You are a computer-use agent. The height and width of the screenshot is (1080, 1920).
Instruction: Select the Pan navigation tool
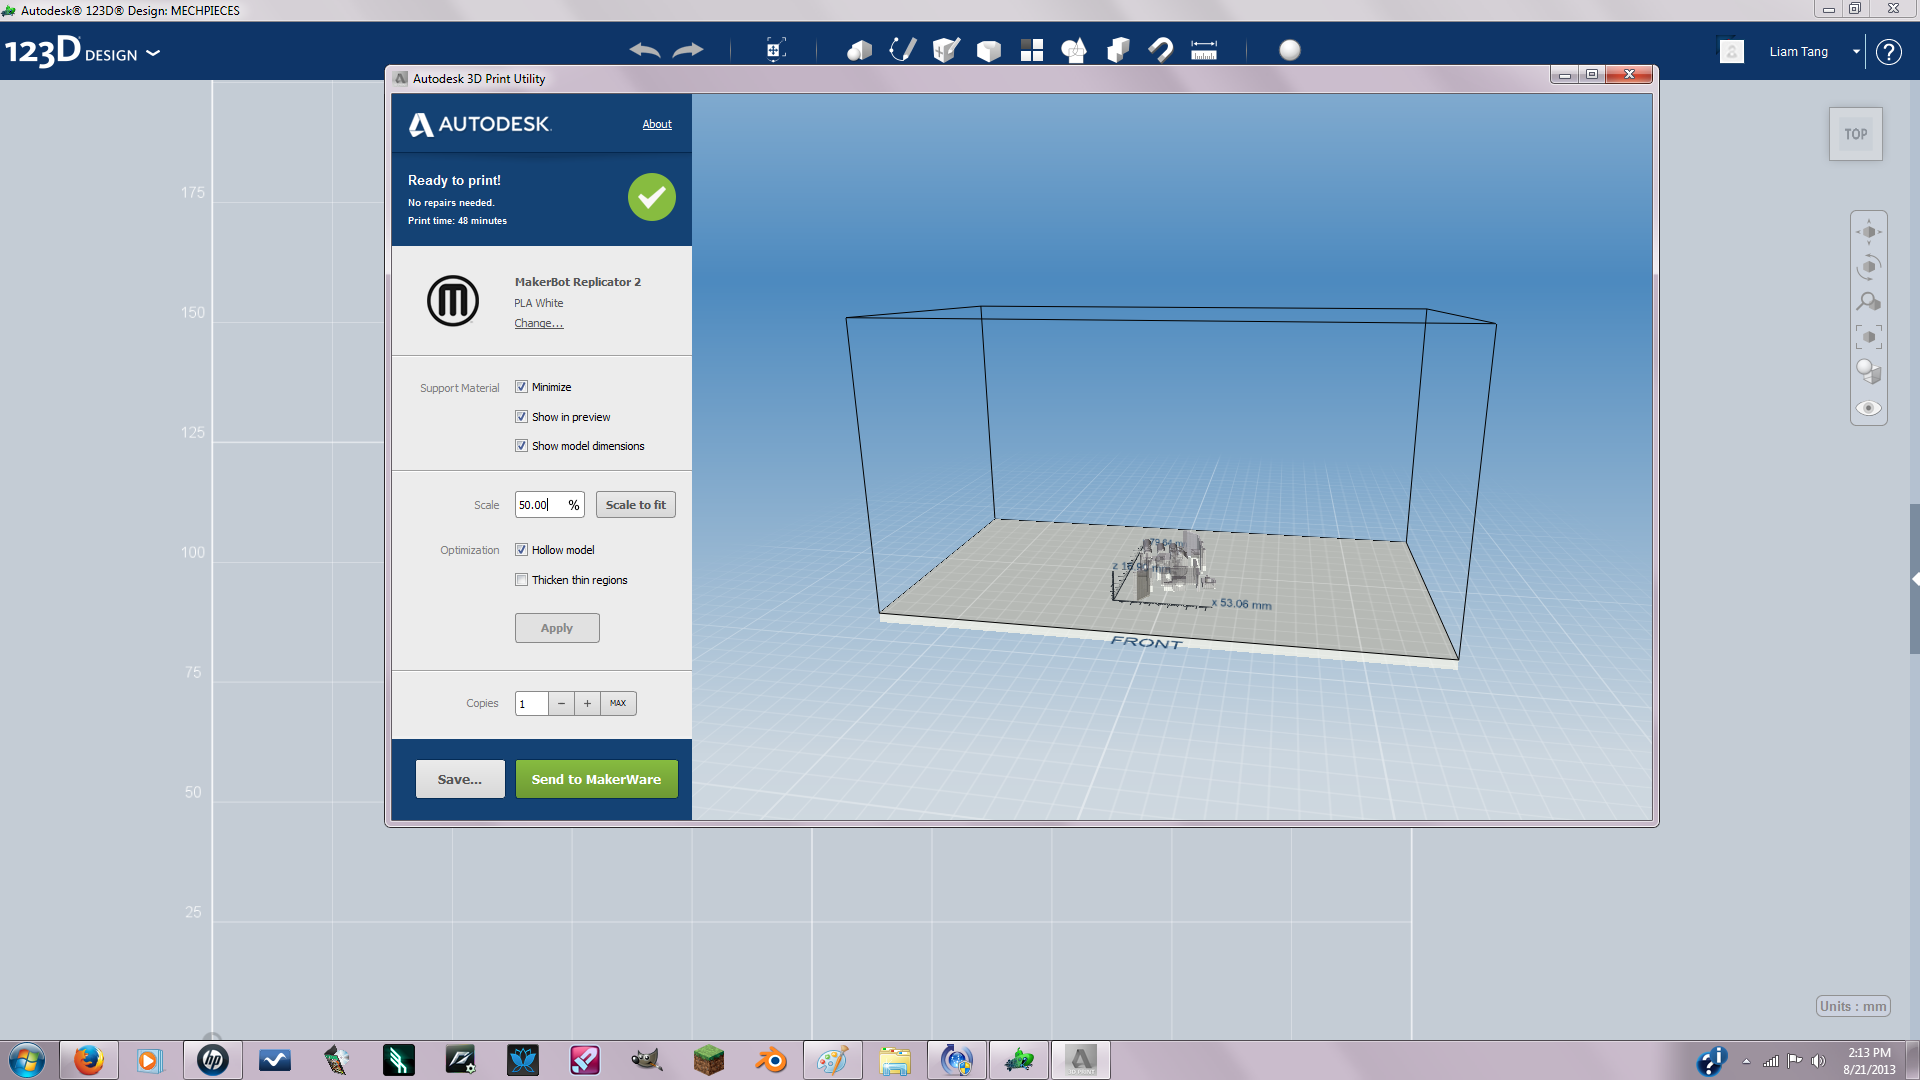(x=1869, y=232)
